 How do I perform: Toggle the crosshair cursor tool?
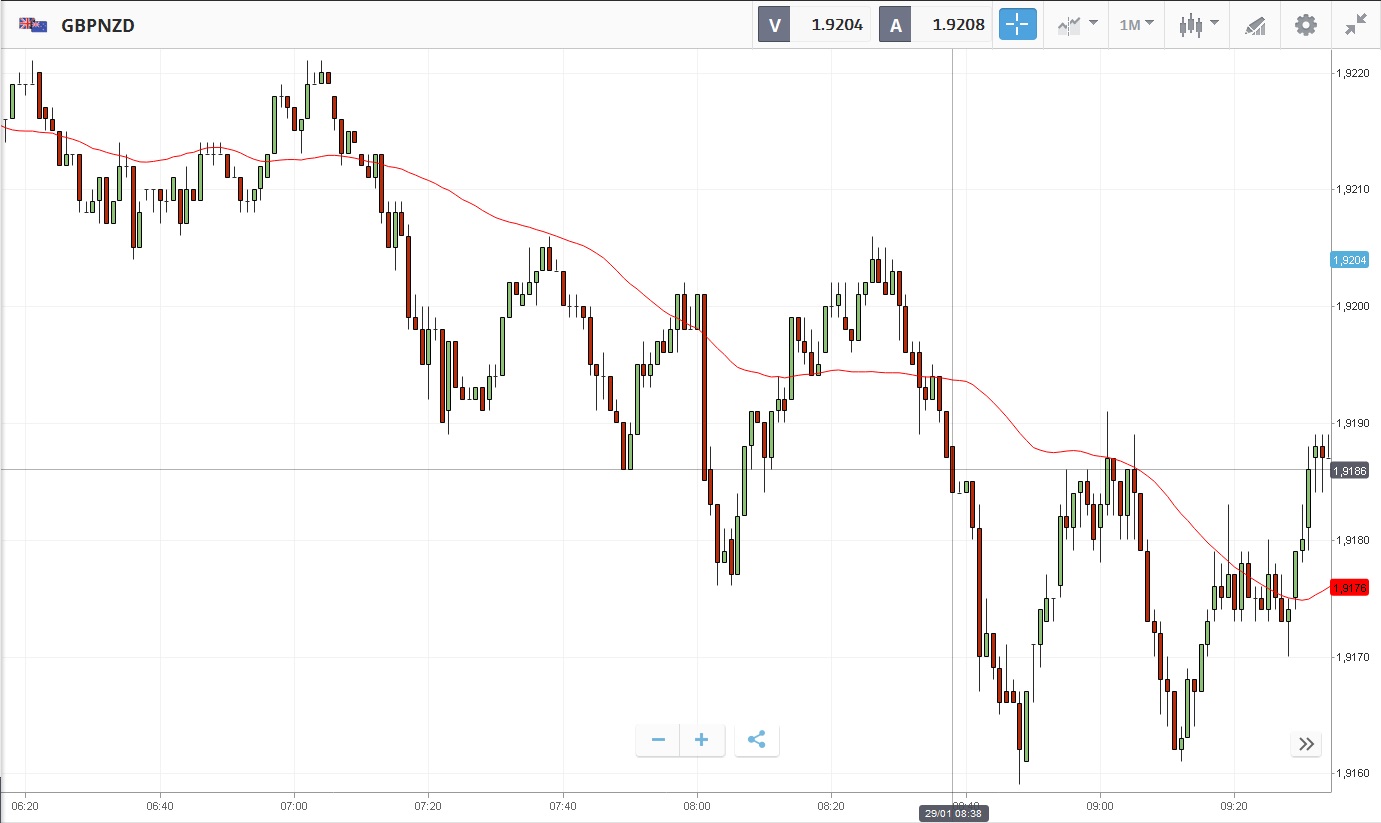1017,25
